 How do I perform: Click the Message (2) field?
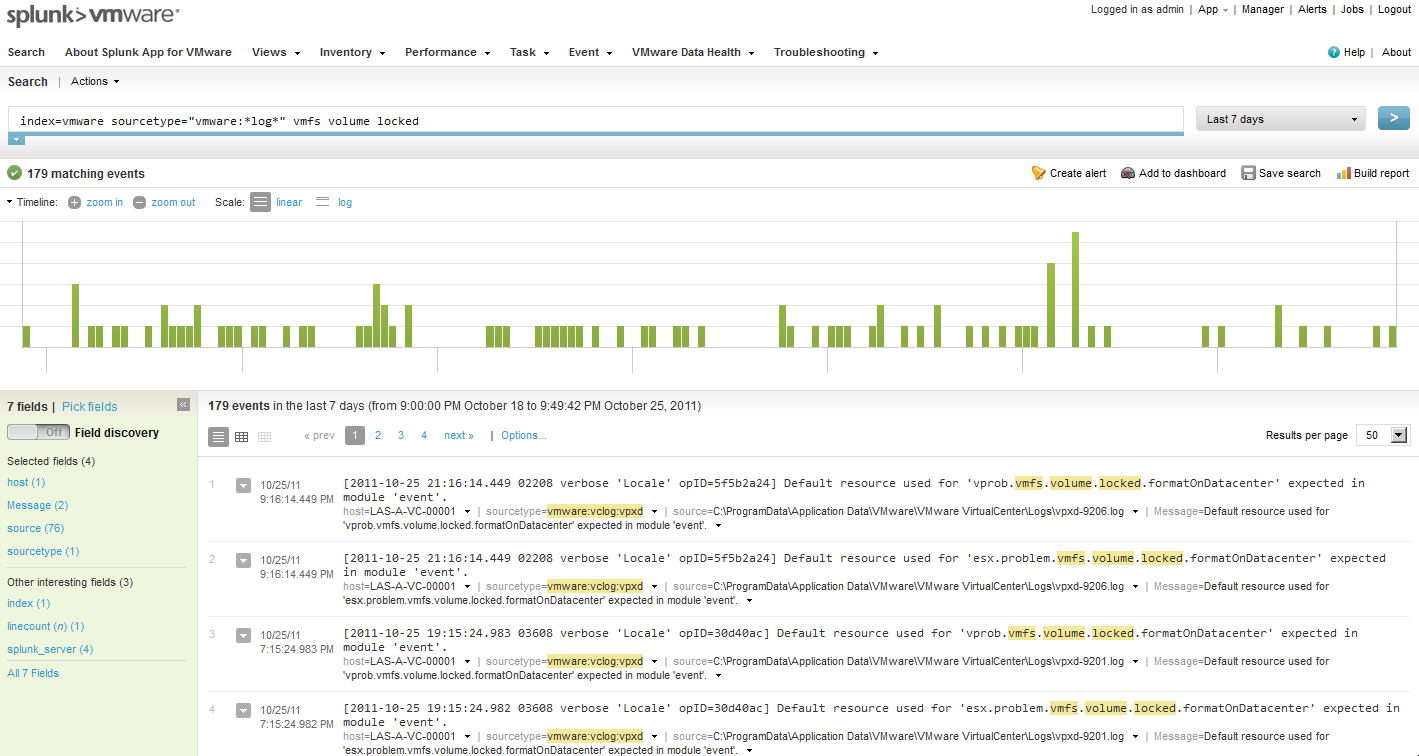point(37,505)
